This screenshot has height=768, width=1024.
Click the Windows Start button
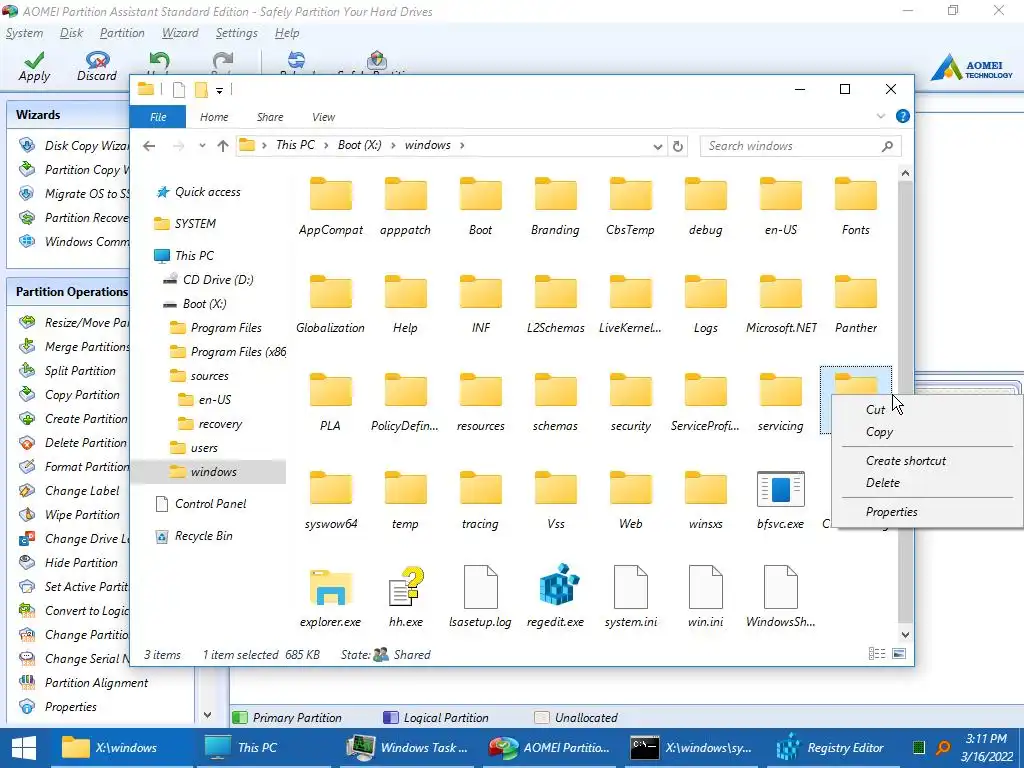coord(24,748)
